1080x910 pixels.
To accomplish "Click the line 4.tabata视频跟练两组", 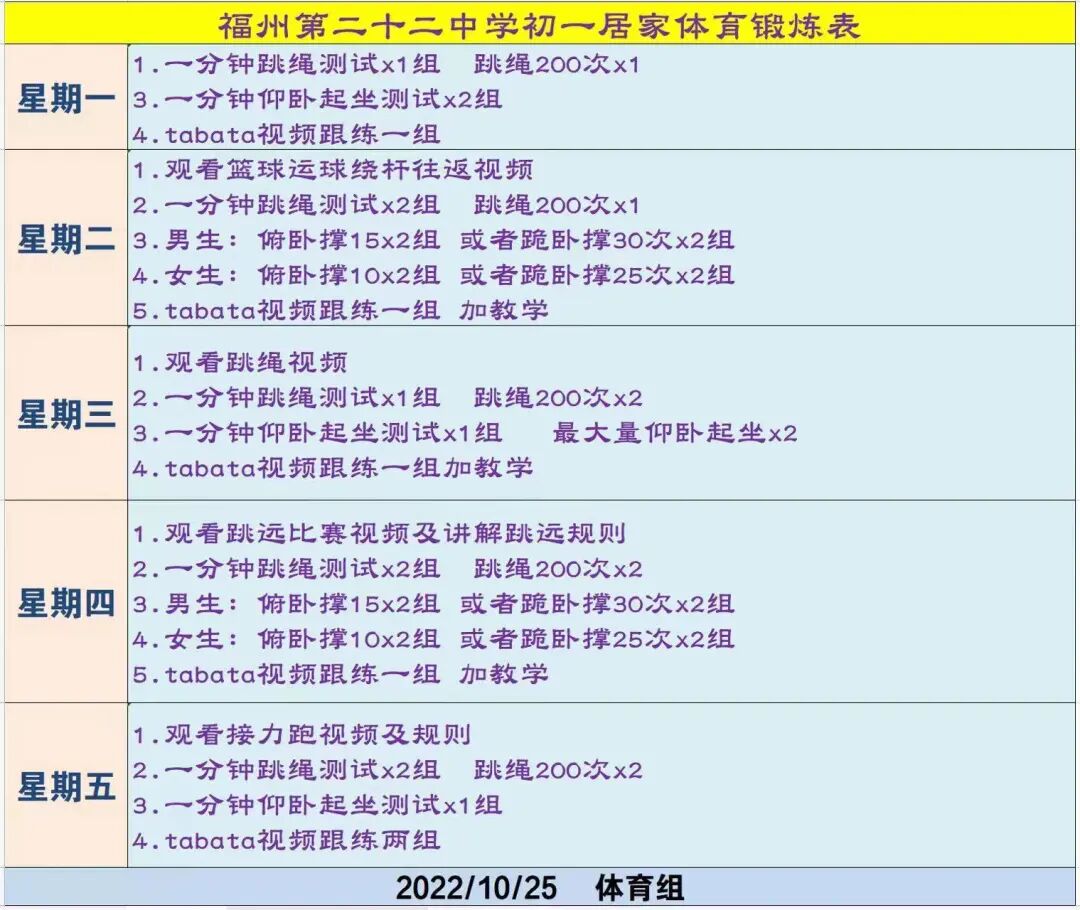I will (x=287, y=840).
